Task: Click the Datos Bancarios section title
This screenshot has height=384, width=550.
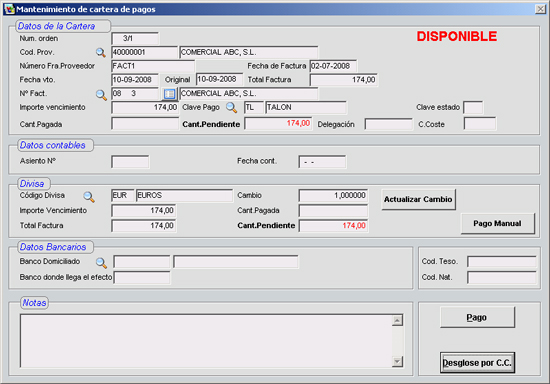Action: (53, 247)
